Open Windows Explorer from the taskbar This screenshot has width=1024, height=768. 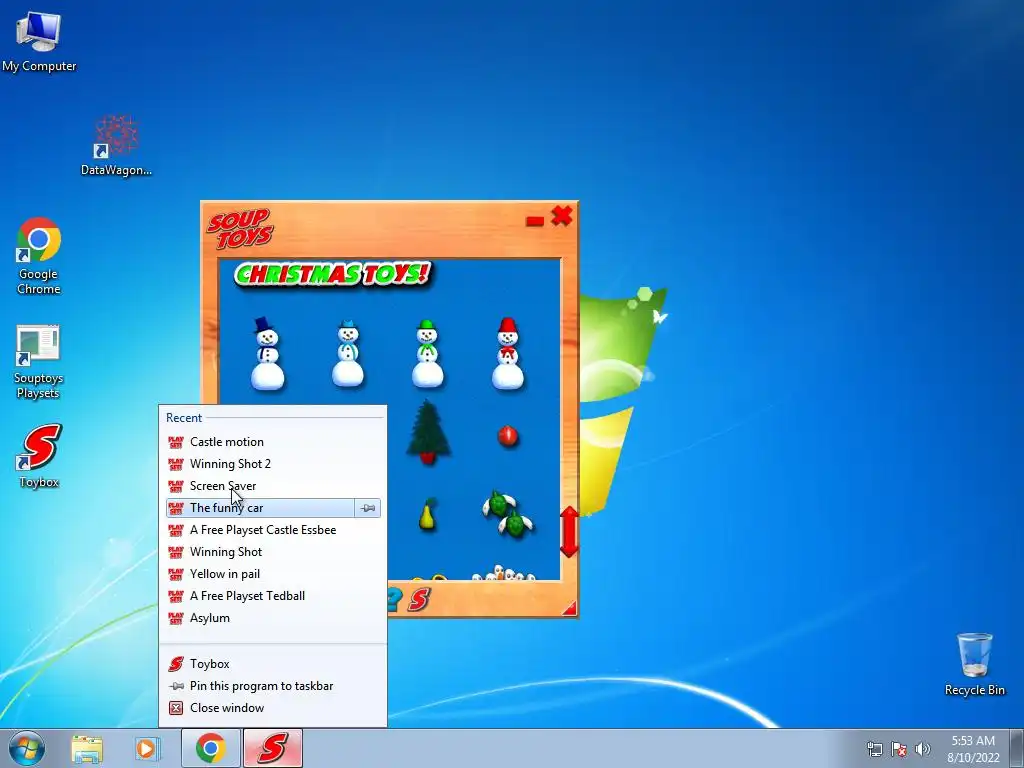(87, 748)
